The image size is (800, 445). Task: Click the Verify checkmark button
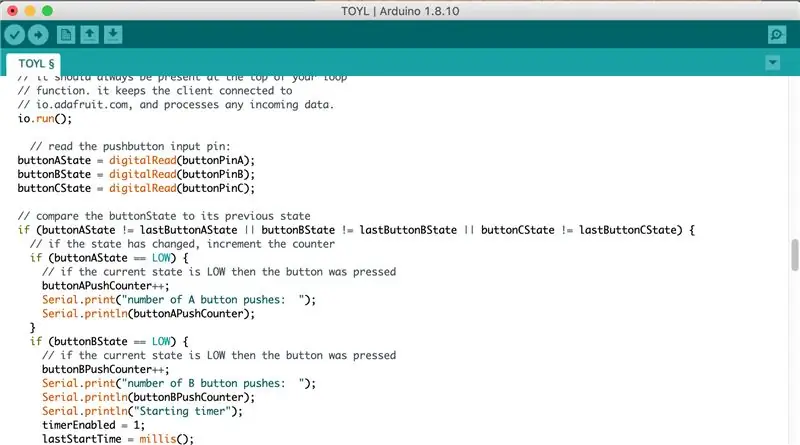15,35
